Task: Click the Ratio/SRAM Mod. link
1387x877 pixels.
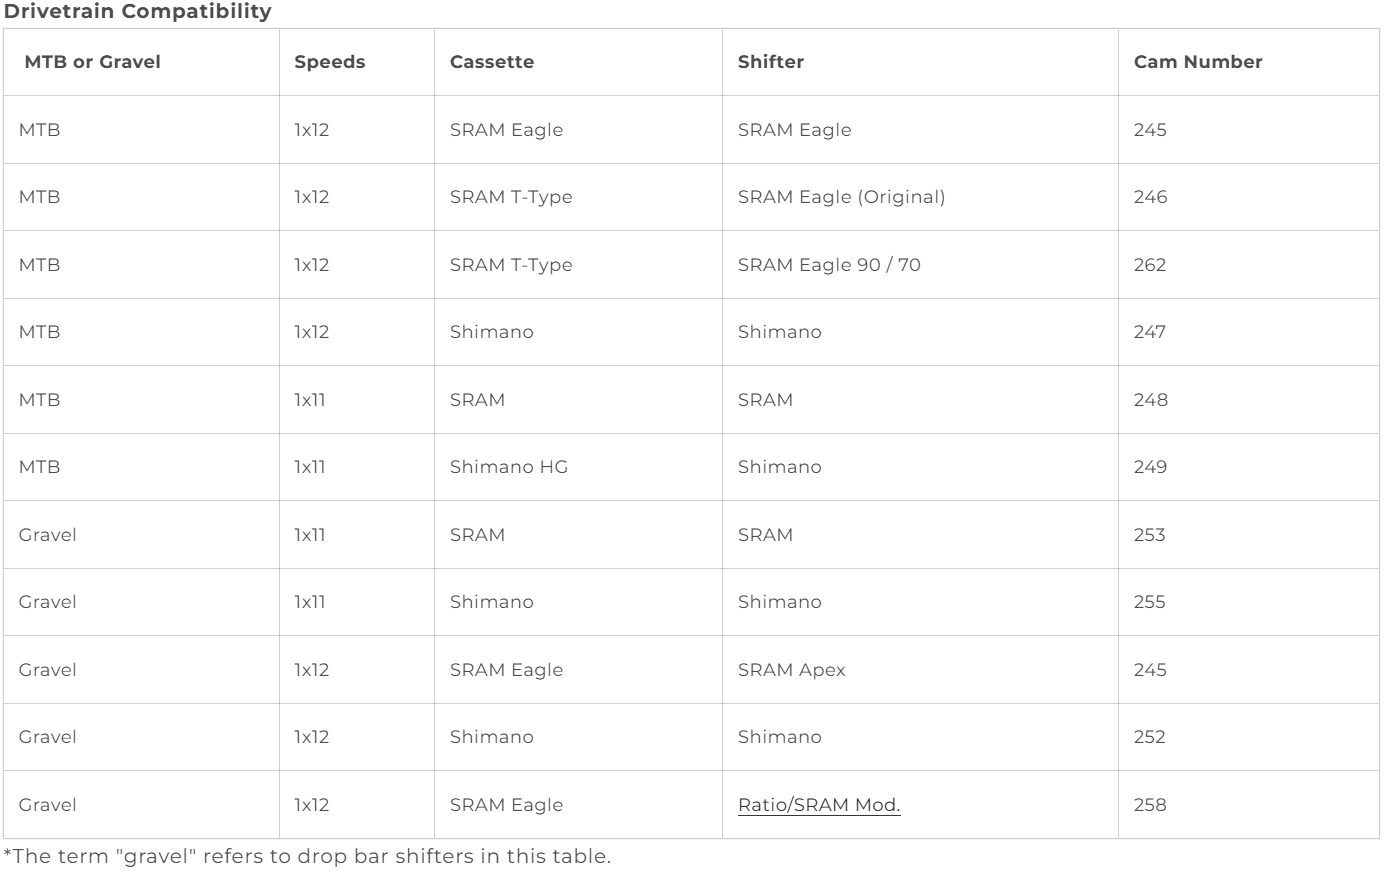Action: point(819,805)
